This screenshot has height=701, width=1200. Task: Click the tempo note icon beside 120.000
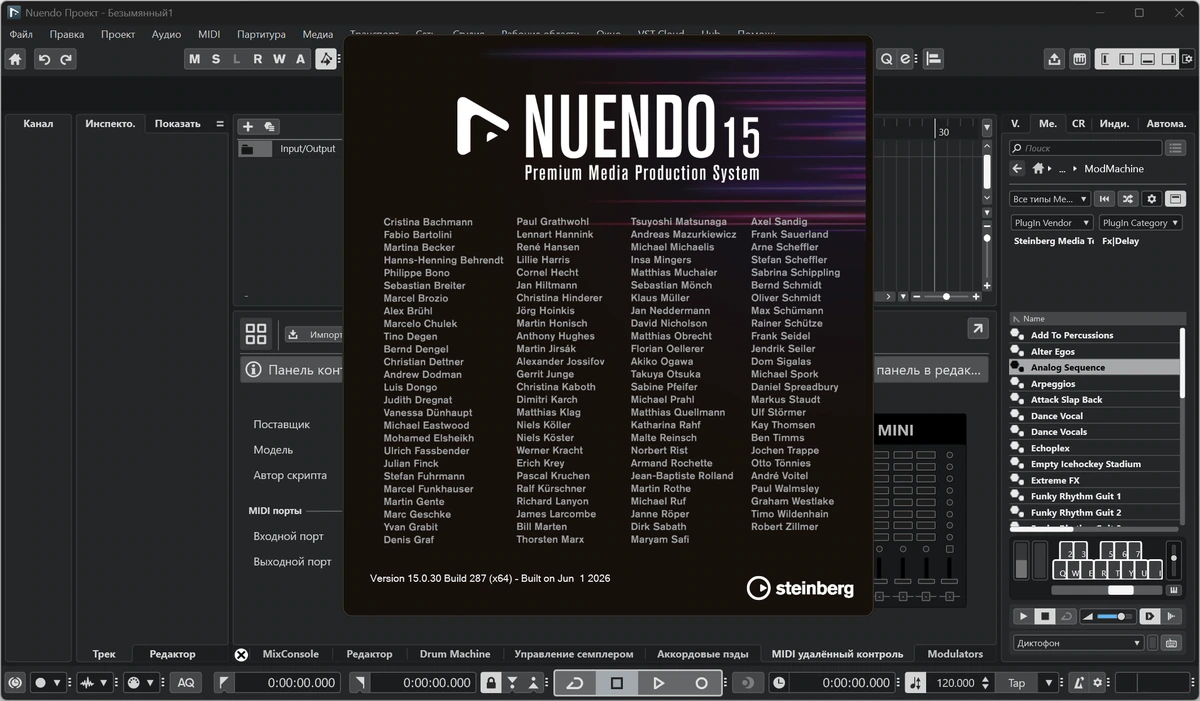coord(917,683)
